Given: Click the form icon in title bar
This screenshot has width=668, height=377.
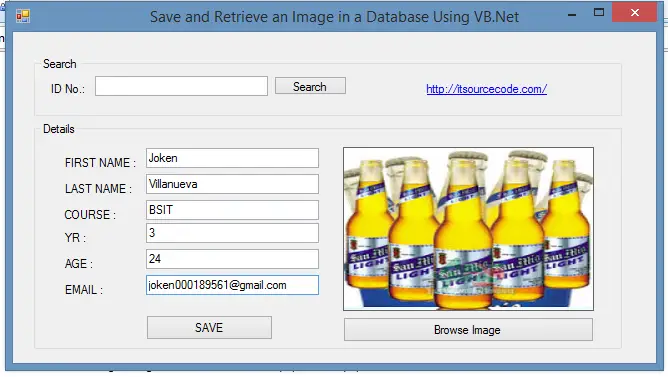Looking at the screenshot, I should (x=23, y=16).
